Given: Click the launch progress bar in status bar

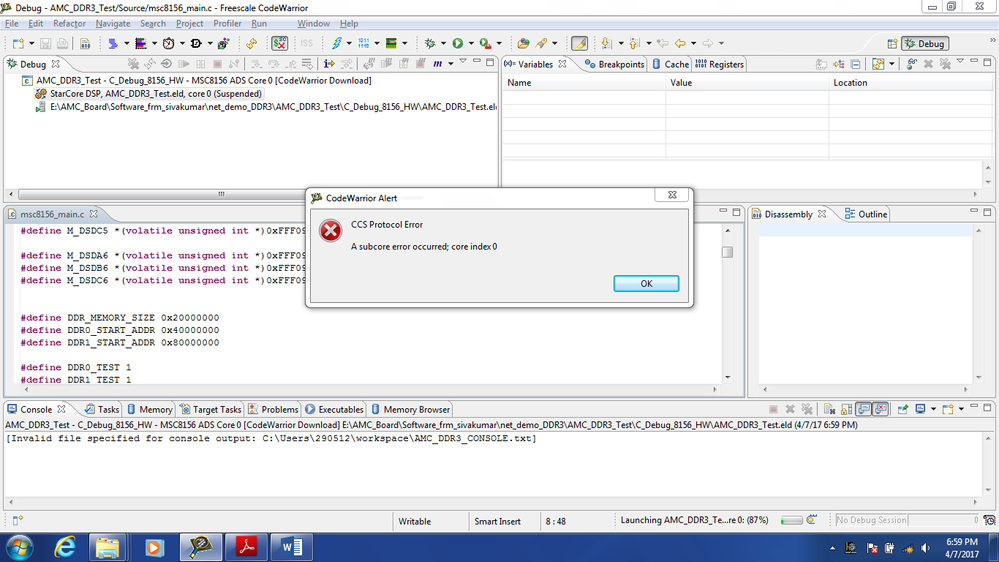Looking at the screenshot, I should (791, 521).
